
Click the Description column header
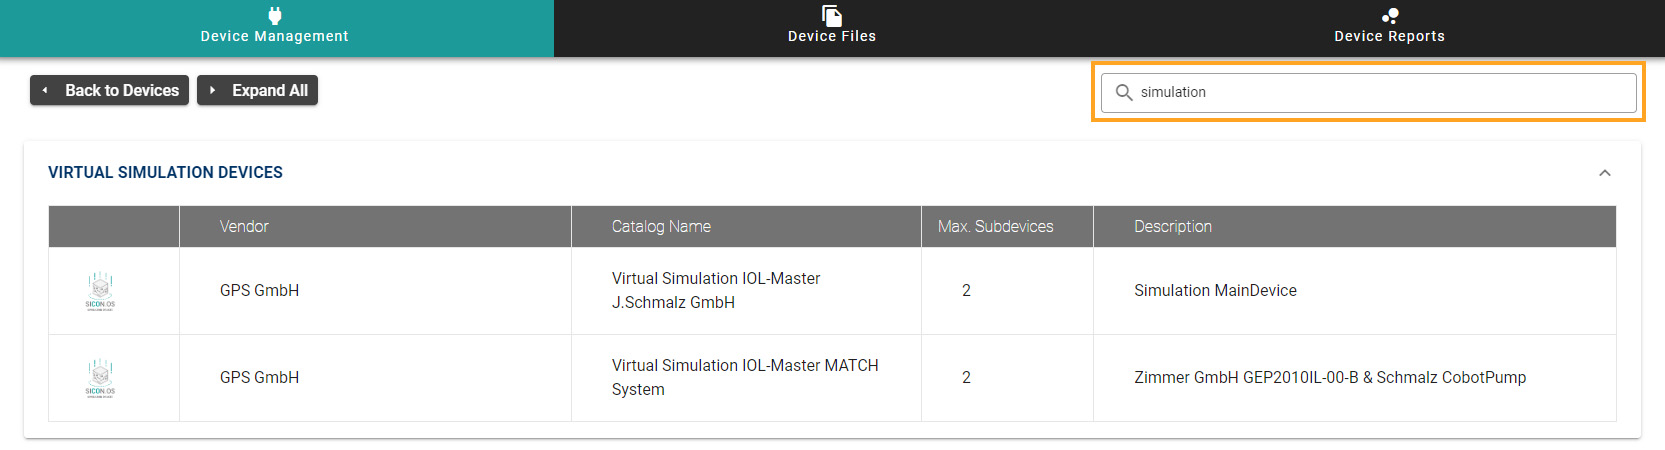[1172, 227]
